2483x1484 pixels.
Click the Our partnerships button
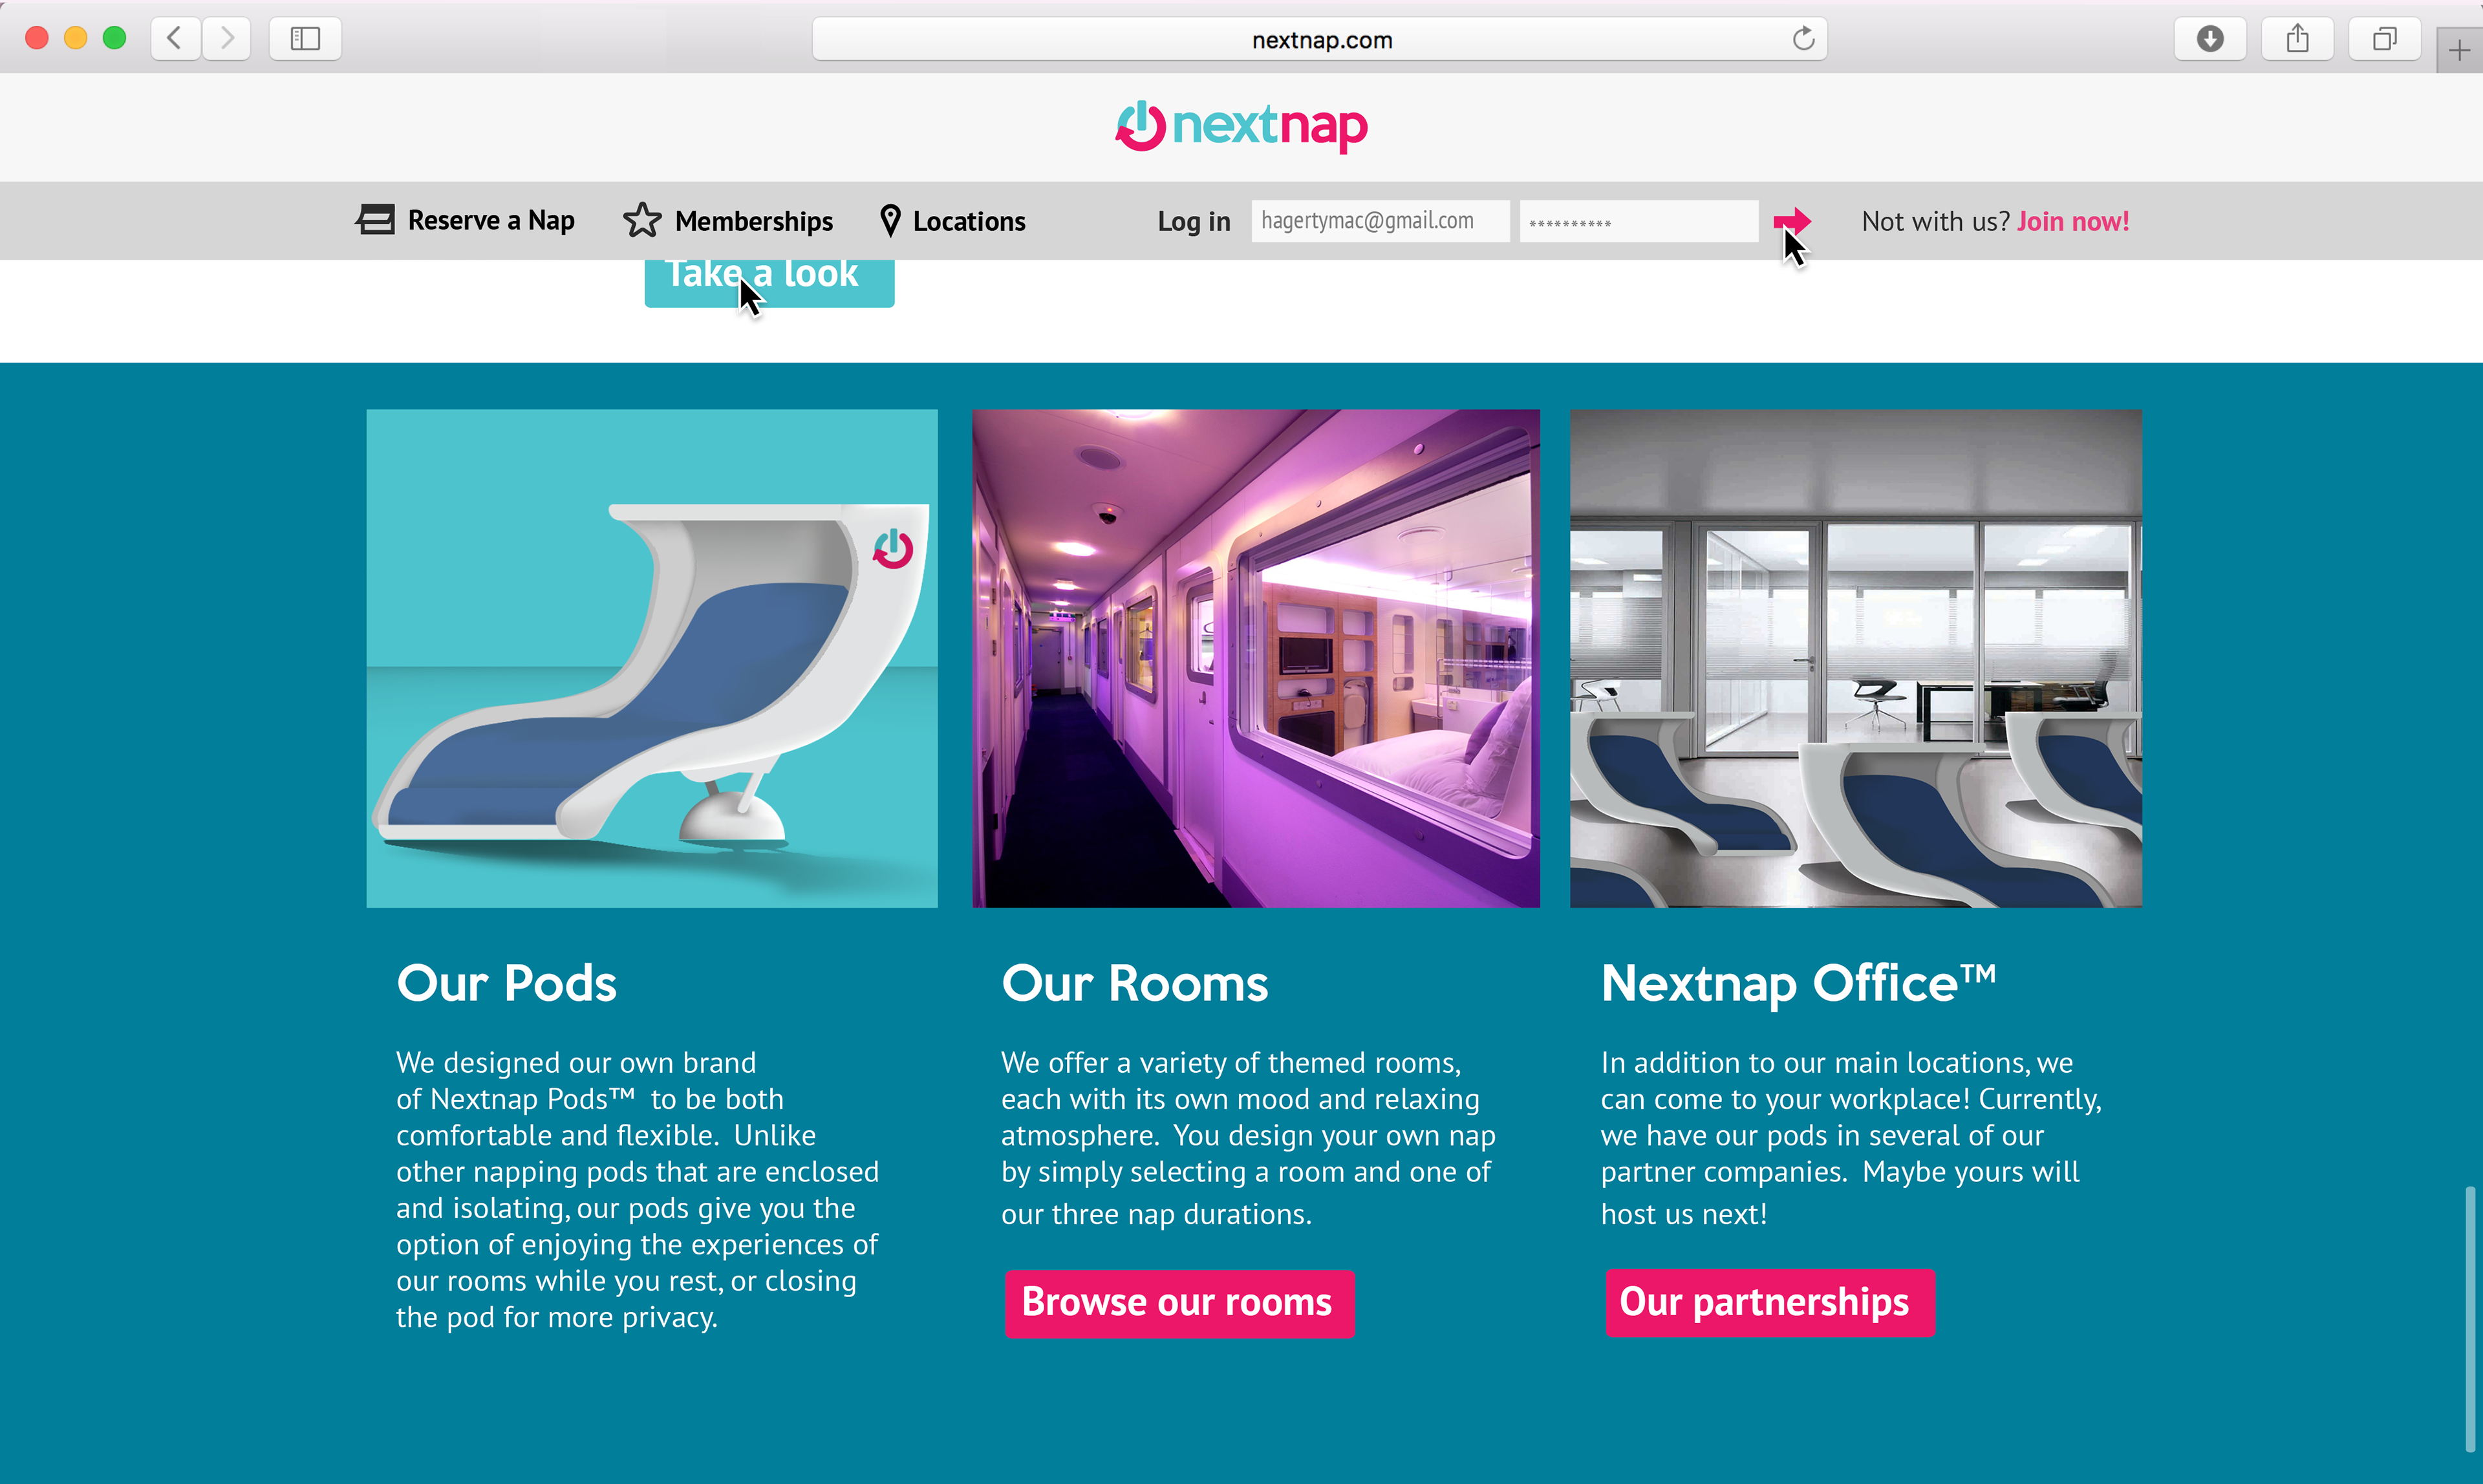click(1769, 1302)
